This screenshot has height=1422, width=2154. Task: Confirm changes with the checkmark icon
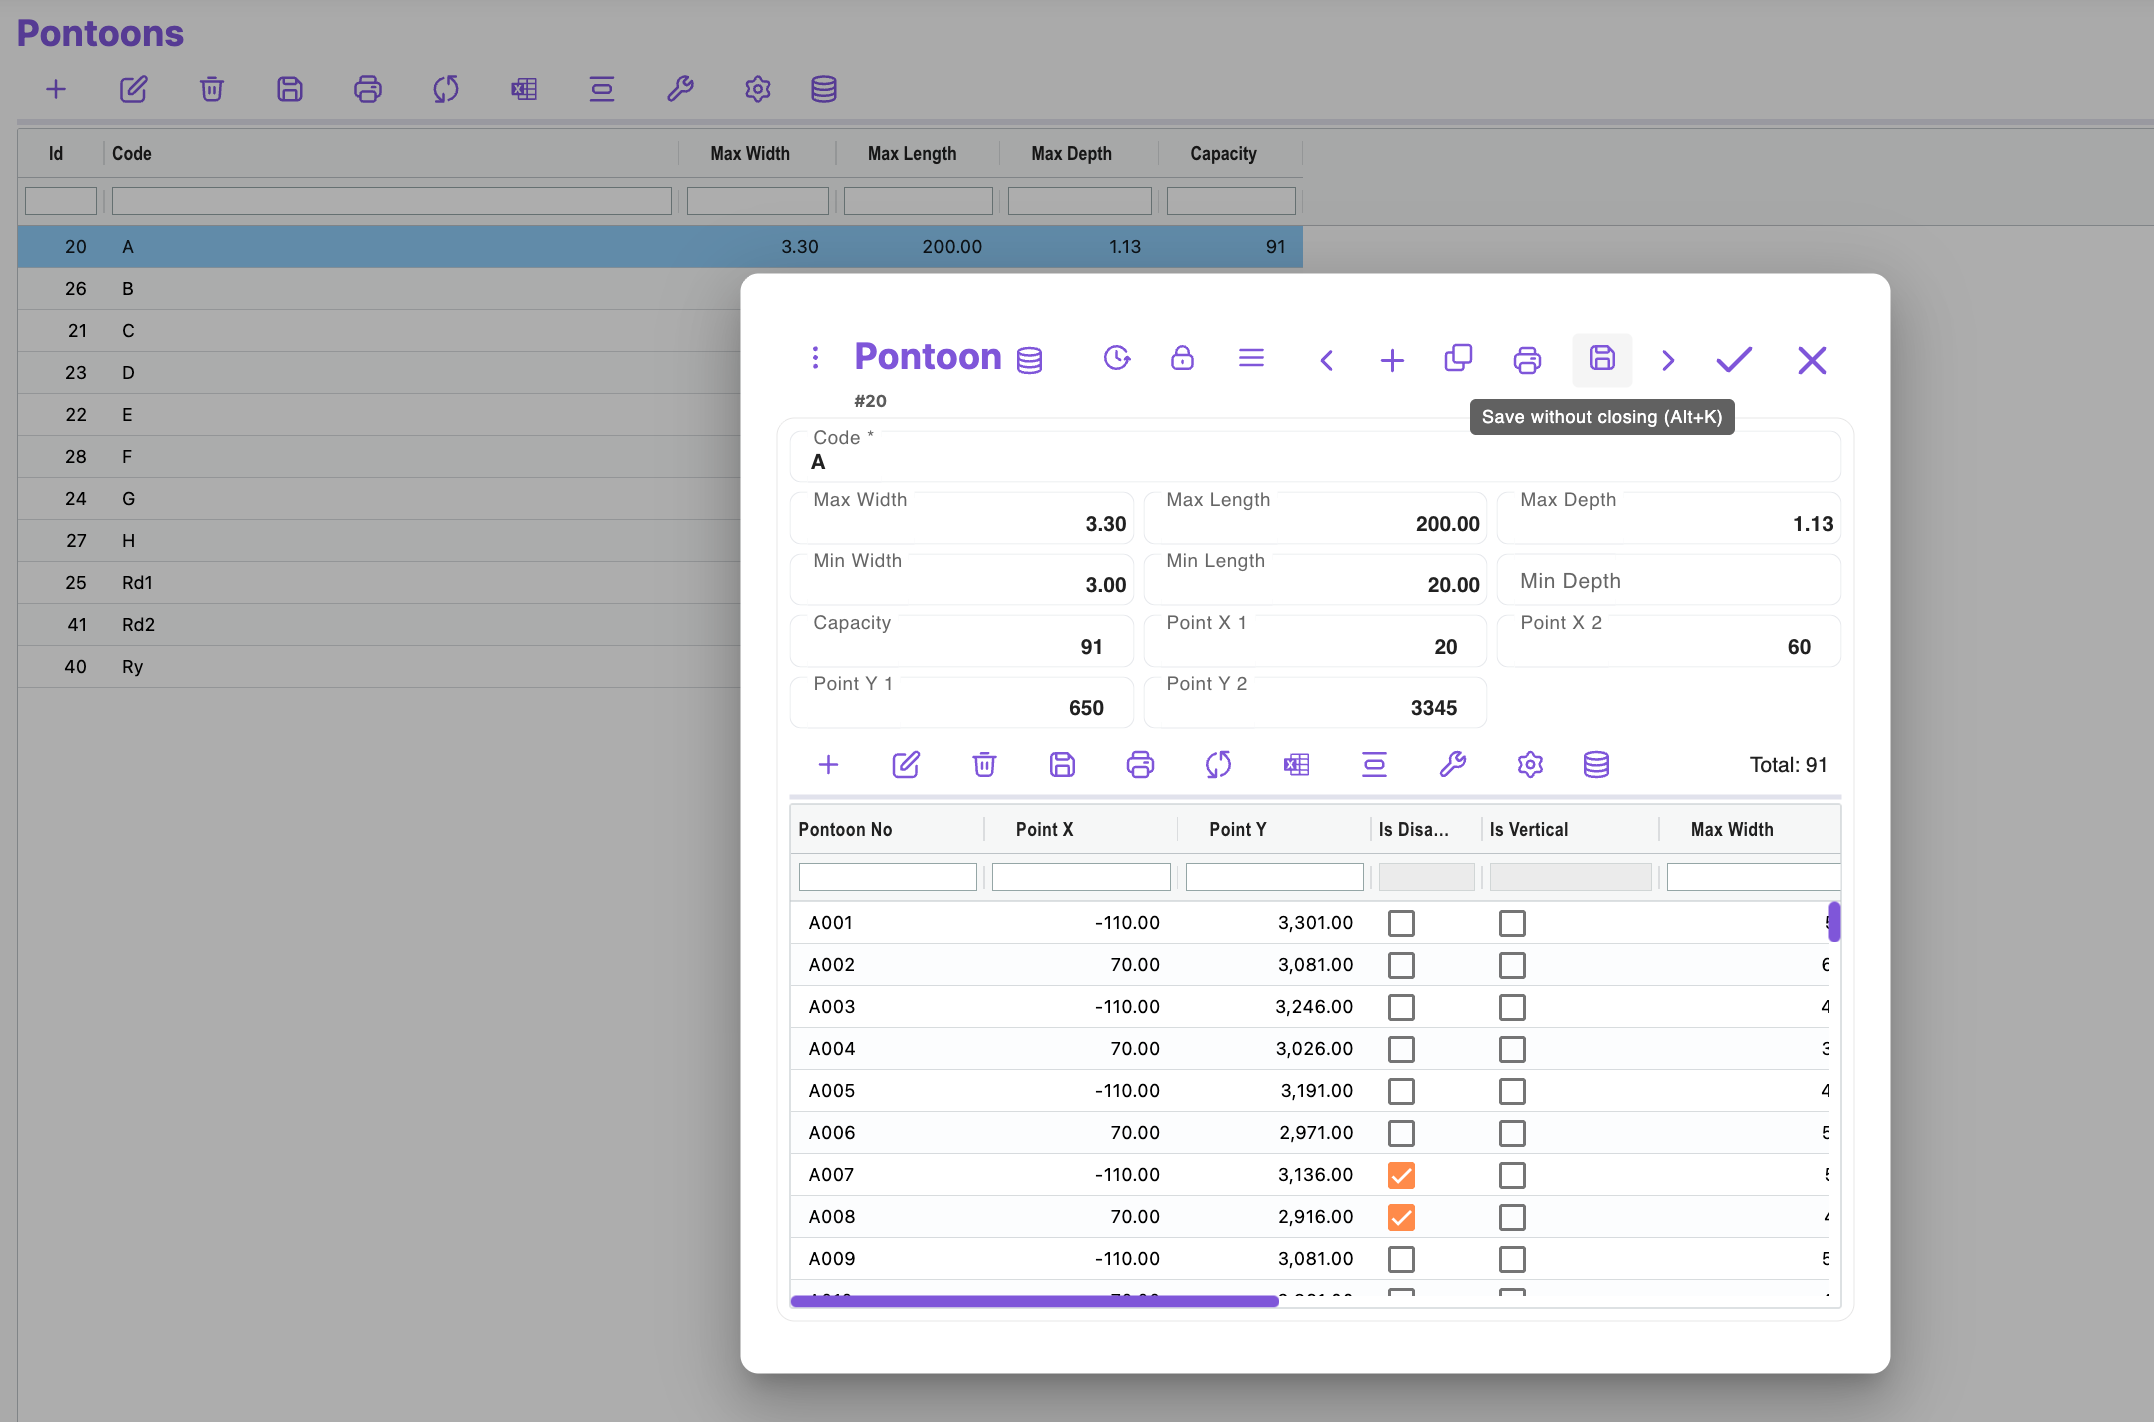click(1734, 360)
